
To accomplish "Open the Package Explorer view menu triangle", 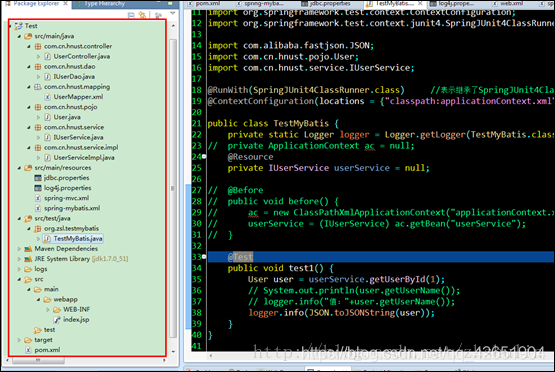I will click(x=172, y=13).
